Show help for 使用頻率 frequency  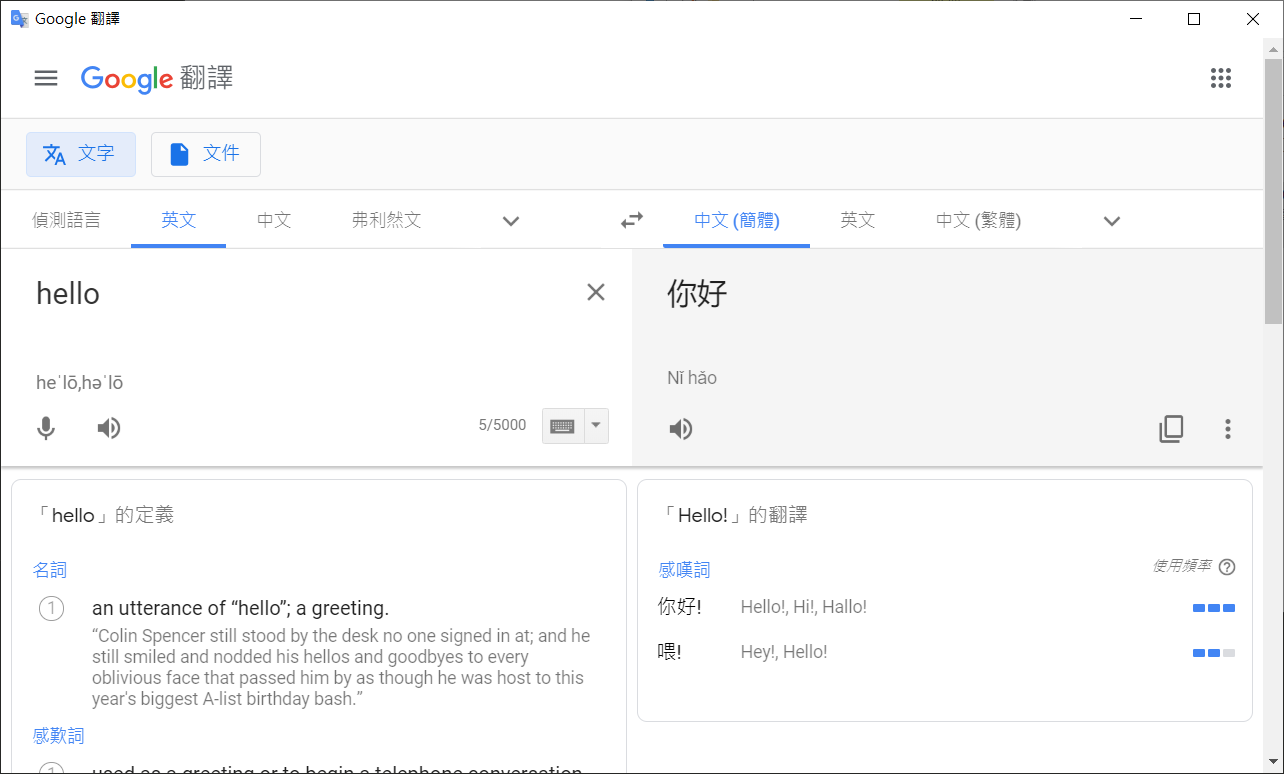pyautogui.click(x=1227, y=567)
